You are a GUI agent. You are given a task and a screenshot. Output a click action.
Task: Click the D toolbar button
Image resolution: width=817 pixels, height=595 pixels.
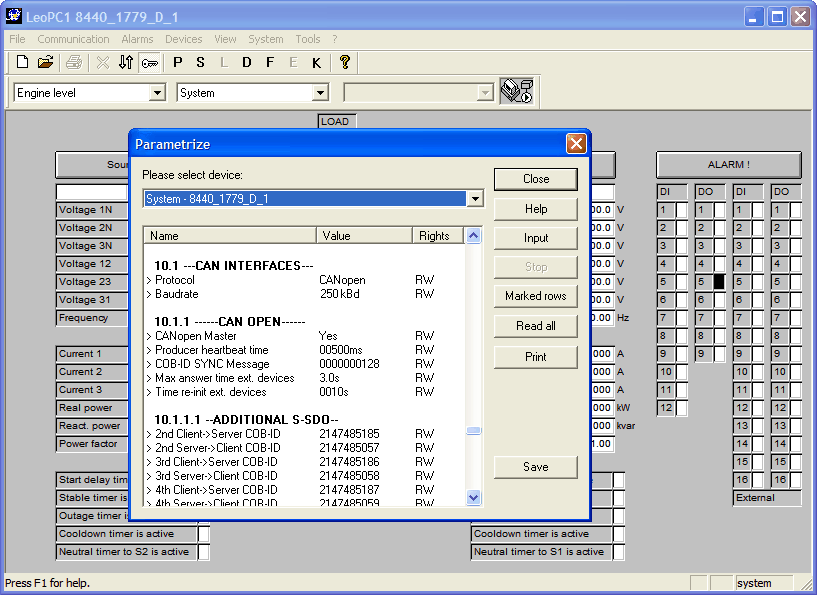click(x=246, y=63)
